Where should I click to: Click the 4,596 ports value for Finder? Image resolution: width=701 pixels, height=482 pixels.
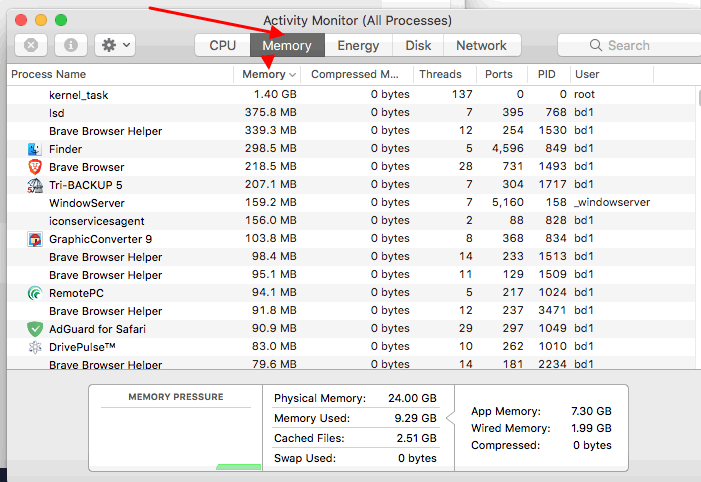pyautogui.click(x=507, y=148)
